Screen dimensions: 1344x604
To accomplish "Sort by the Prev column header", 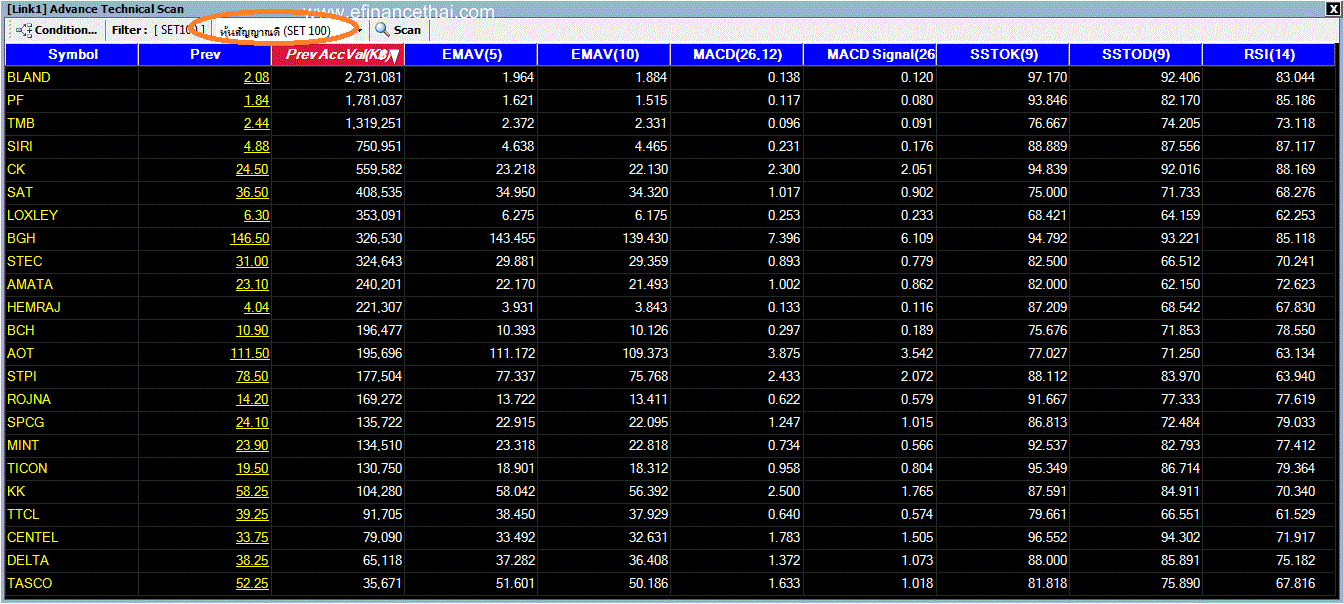I will click(x=205, y=54).
